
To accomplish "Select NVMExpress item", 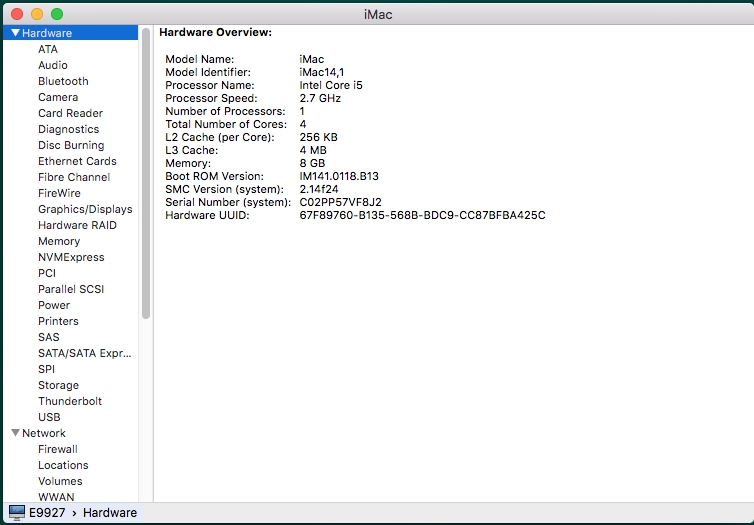I will tap(71, 257).
